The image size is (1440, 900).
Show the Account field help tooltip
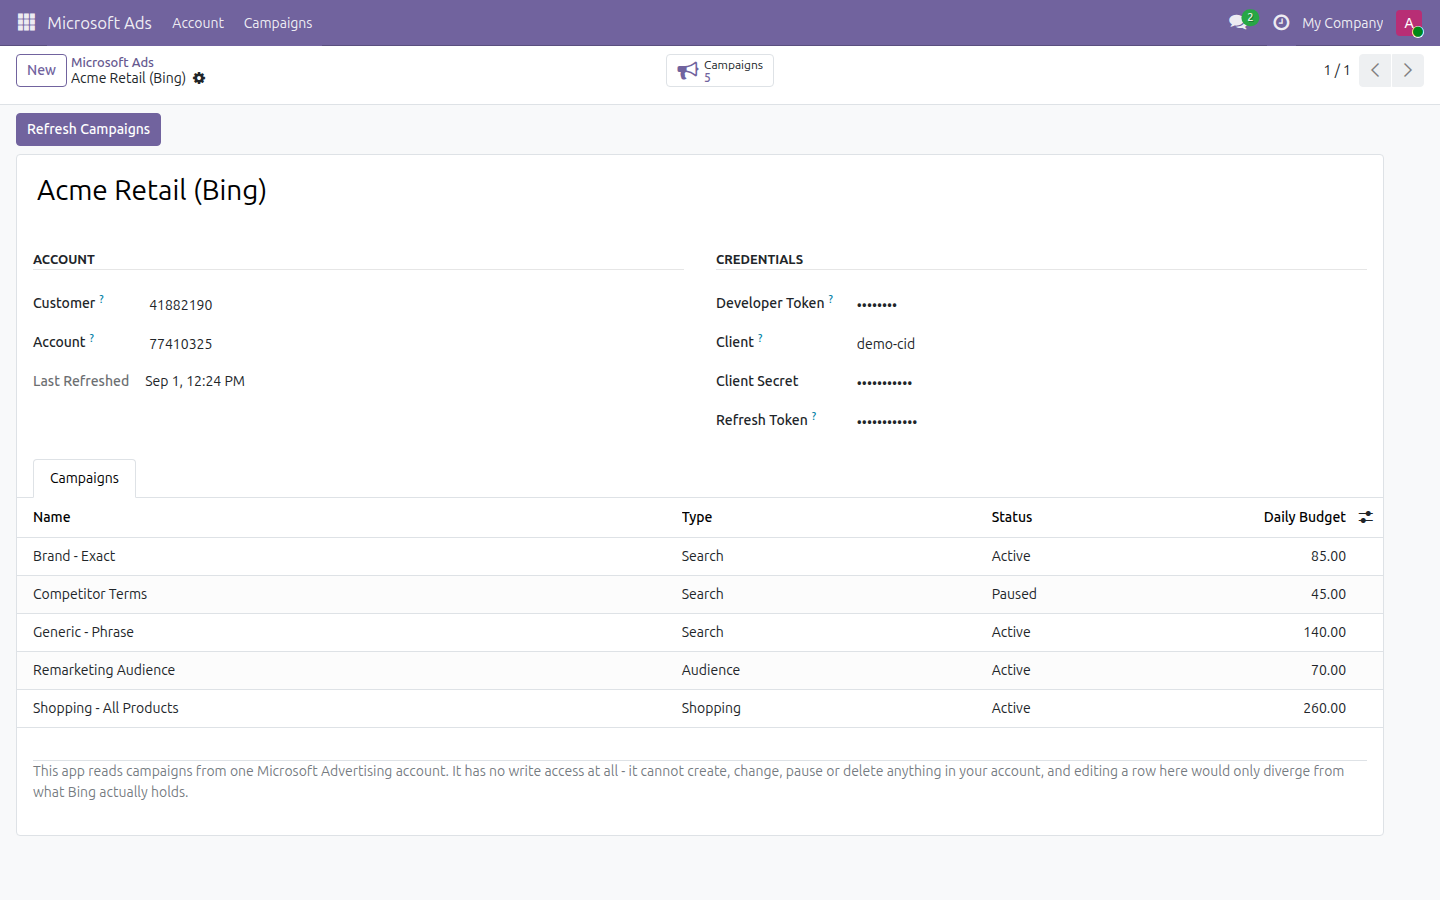pyautogui.click(x=92, y=338)
